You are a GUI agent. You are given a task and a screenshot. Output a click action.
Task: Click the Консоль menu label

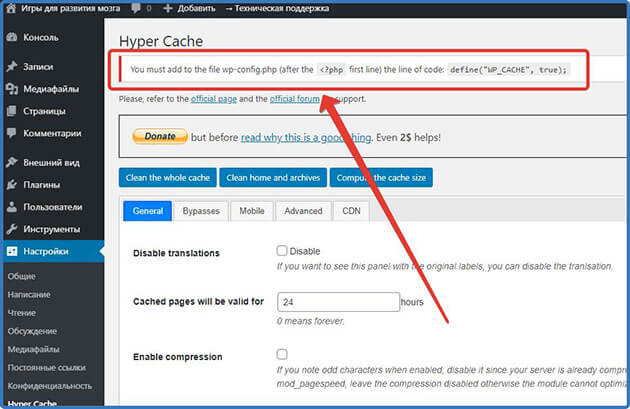click(41, 37)
